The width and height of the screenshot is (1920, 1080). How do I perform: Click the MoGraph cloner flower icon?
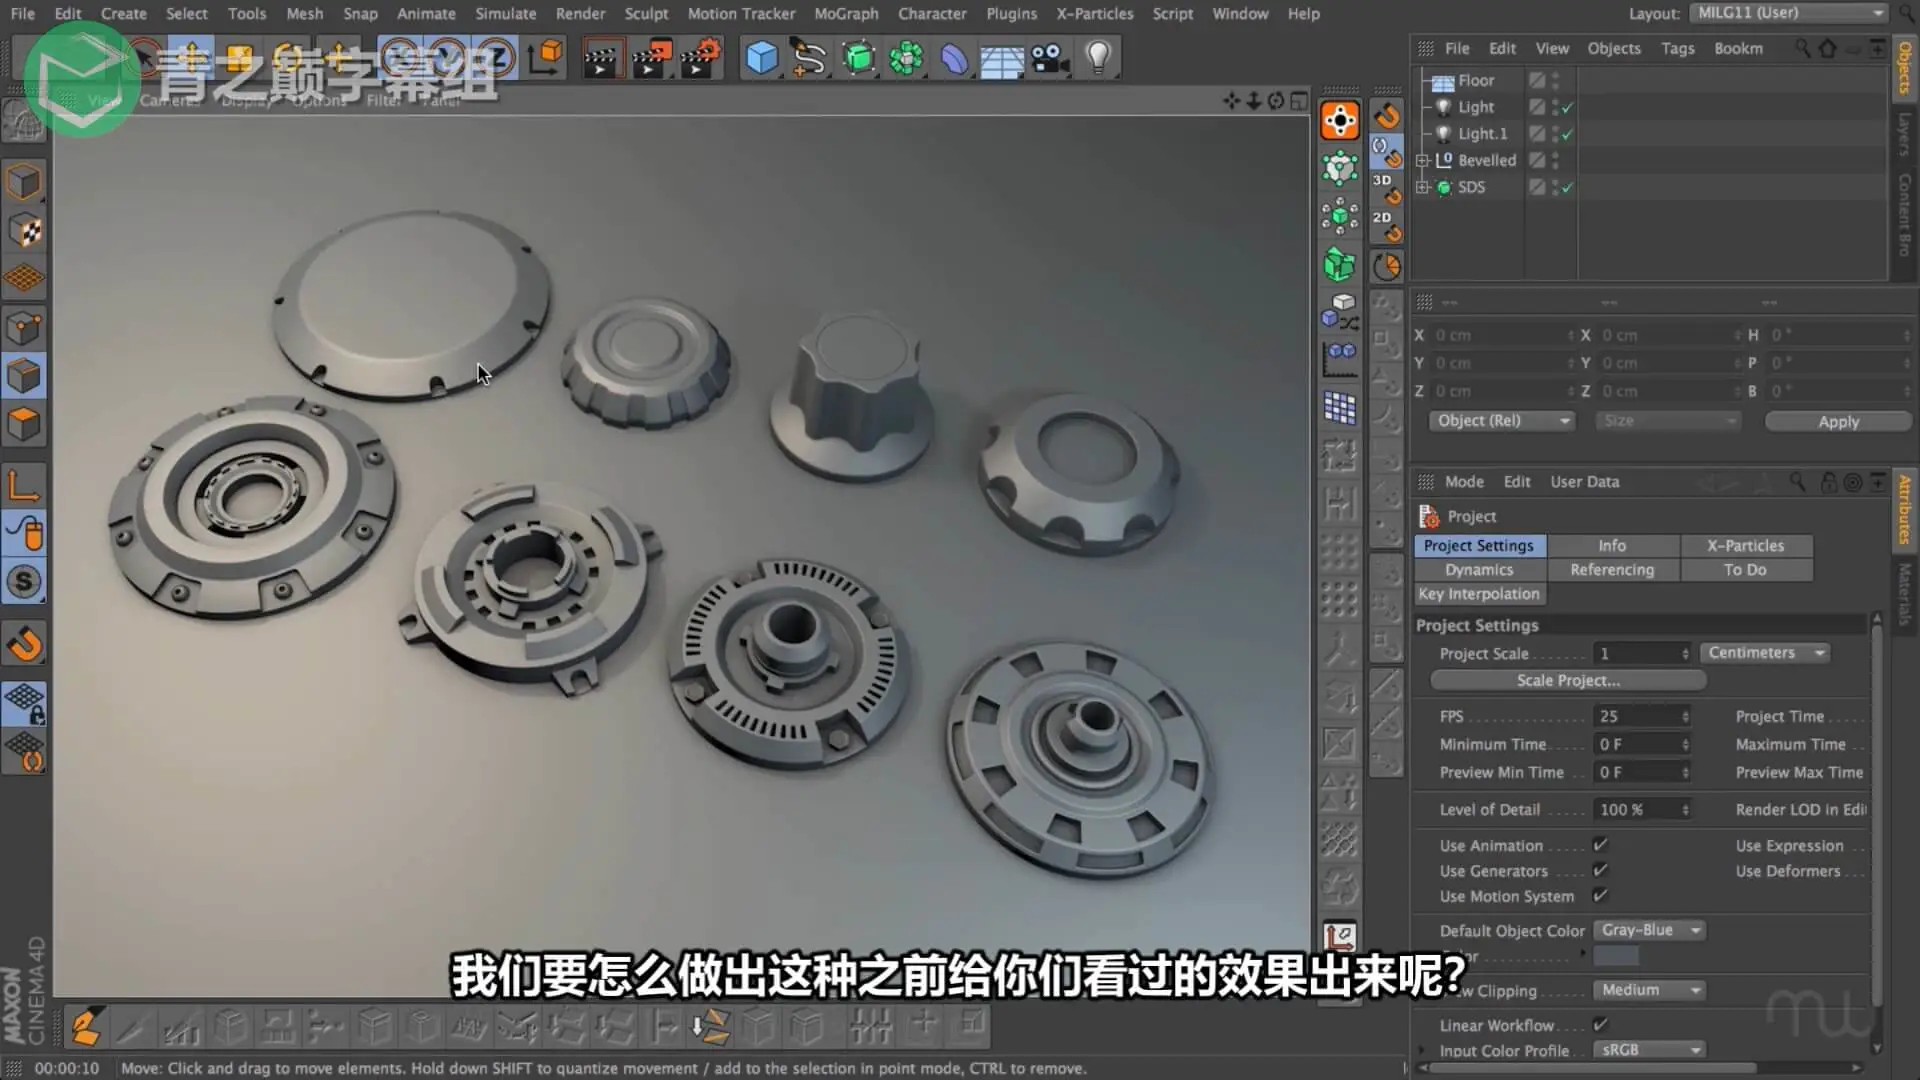click(906, 58)
